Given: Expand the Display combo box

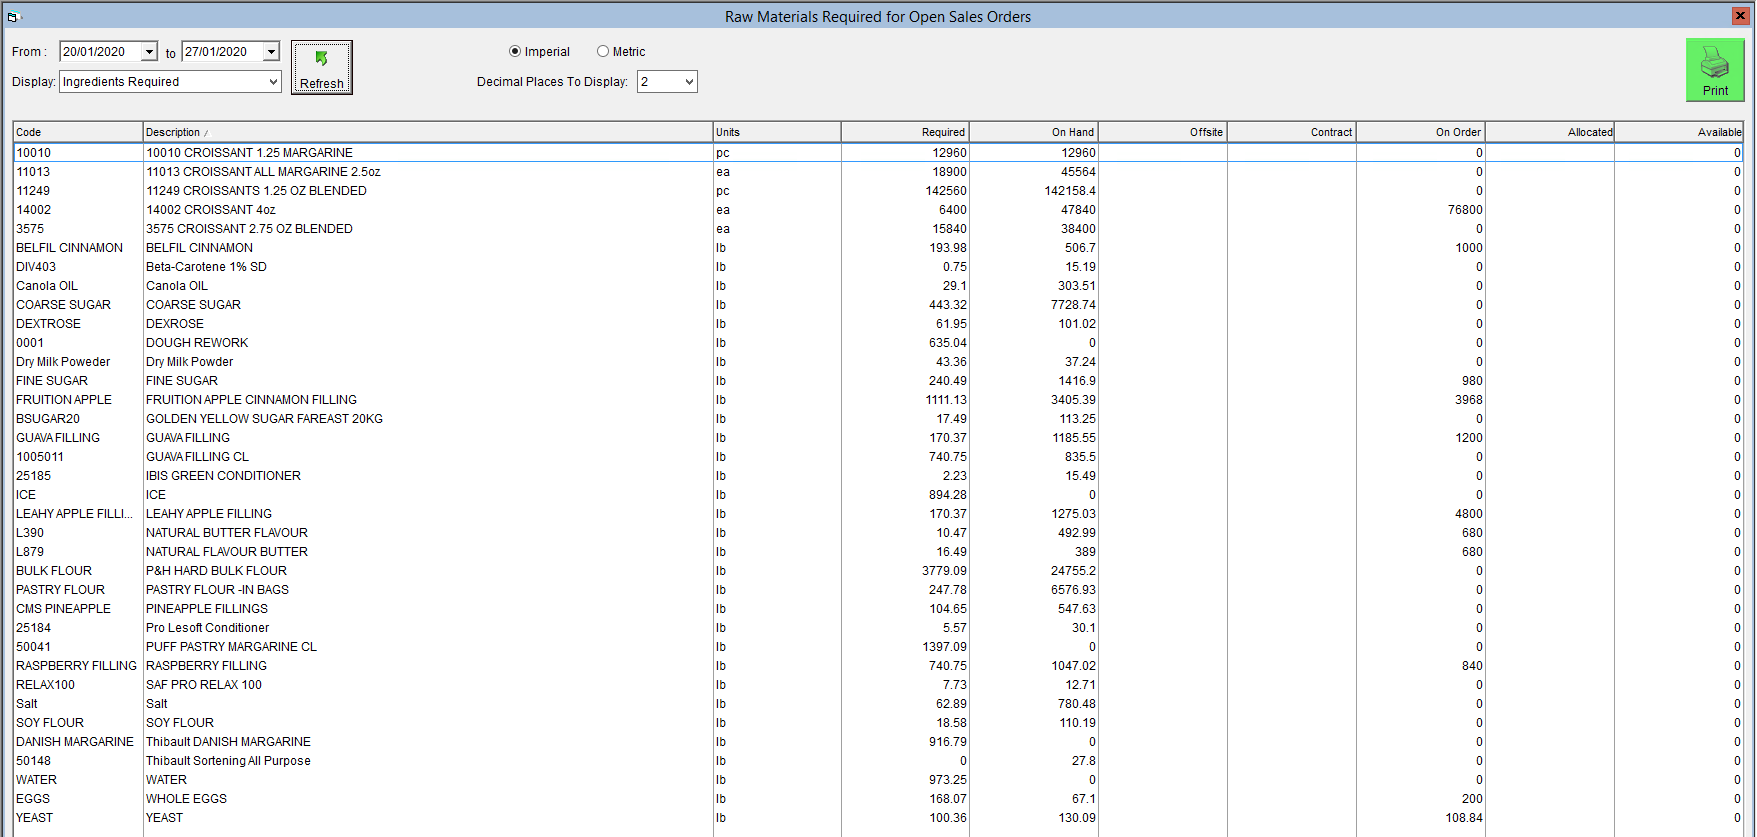Looking at the screenshot, I should 273,82.
